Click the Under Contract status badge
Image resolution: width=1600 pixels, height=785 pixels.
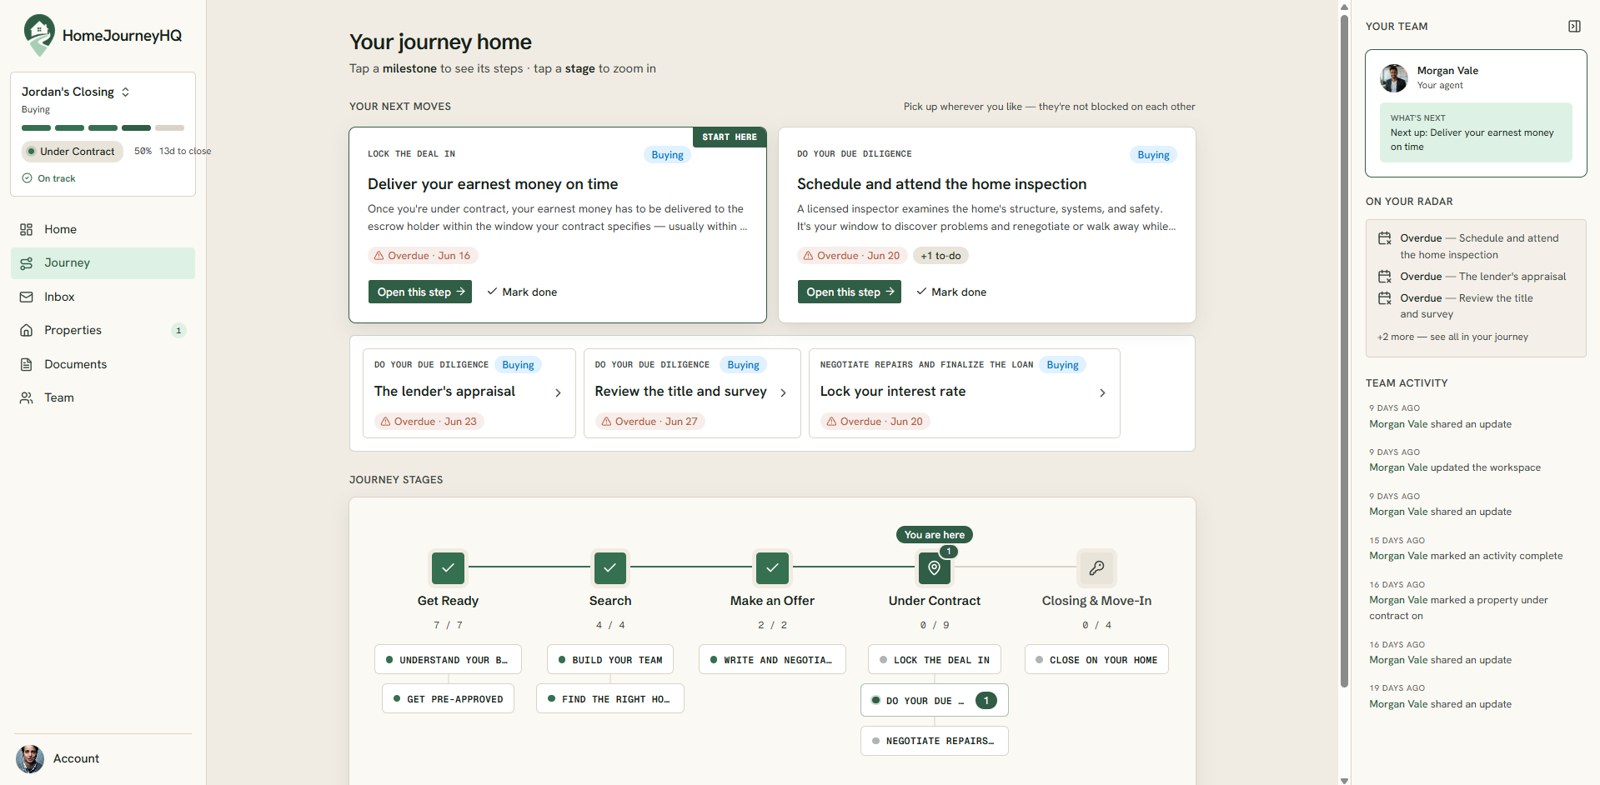(72, 151)
